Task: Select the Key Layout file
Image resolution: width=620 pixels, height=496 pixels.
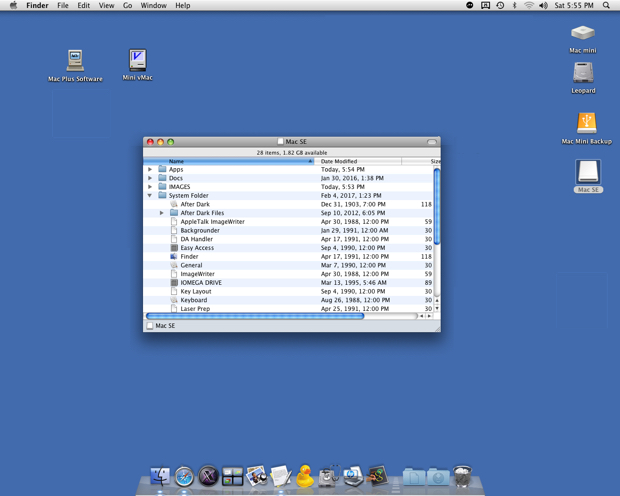Action: click(288, 291)
